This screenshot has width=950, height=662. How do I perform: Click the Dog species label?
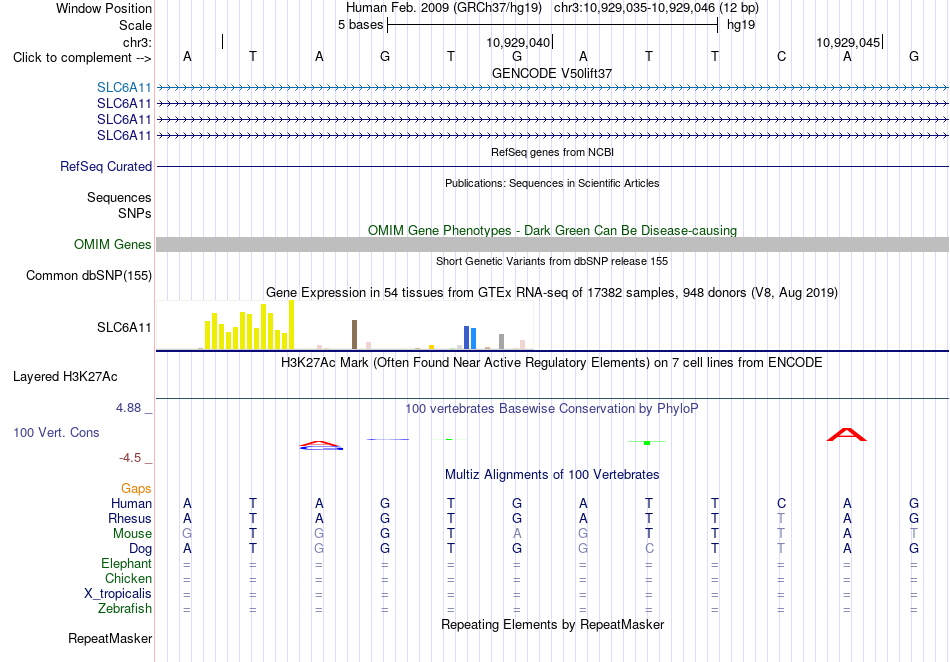coord(140,549)
